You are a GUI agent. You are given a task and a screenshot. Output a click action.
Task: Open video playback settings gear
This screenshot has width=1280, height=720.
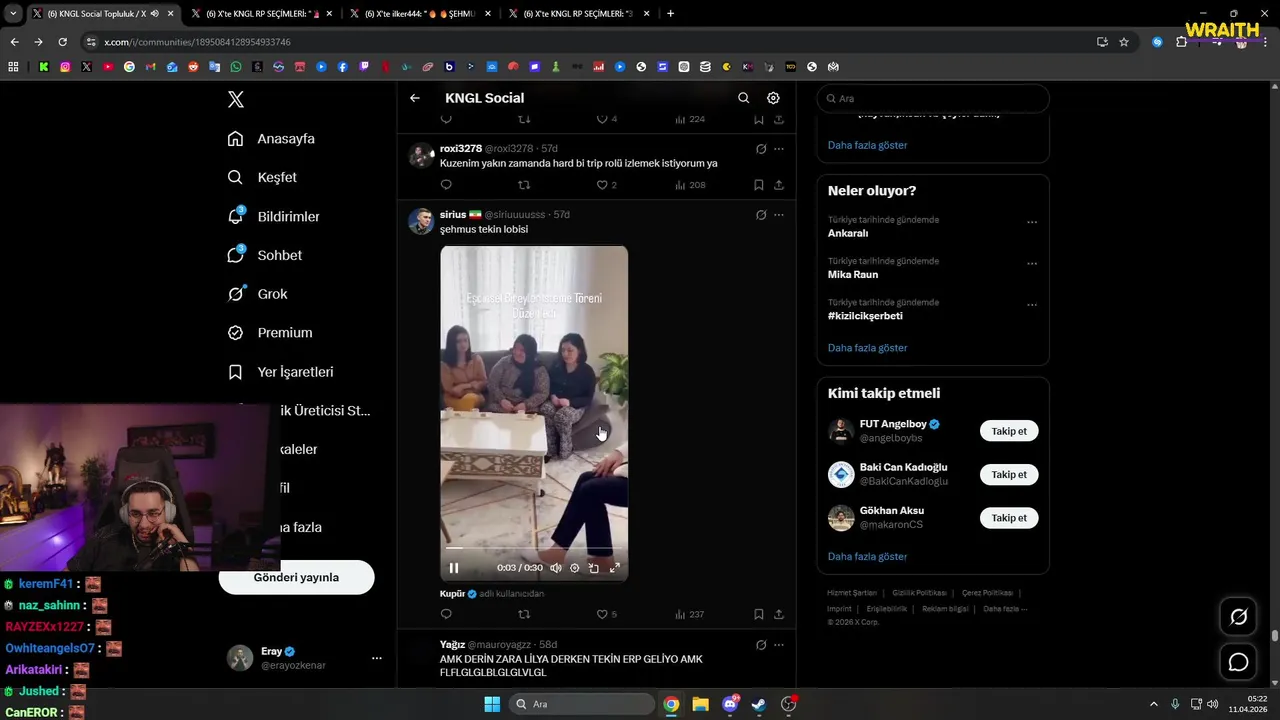574,568
